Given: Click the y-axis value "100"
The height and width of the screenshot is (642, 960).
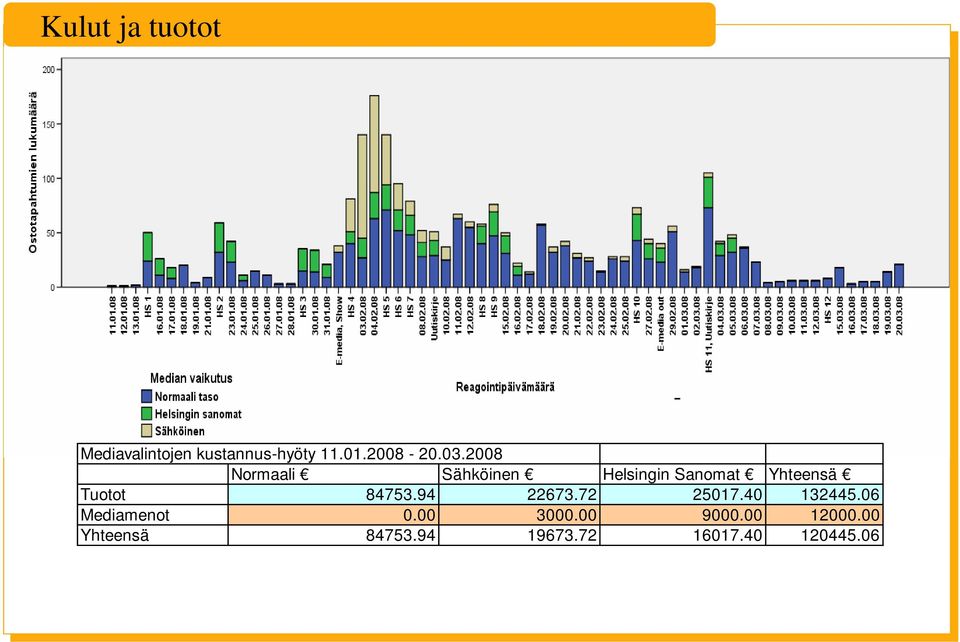Looking at the screenshot, I should [x=48, y=179].
